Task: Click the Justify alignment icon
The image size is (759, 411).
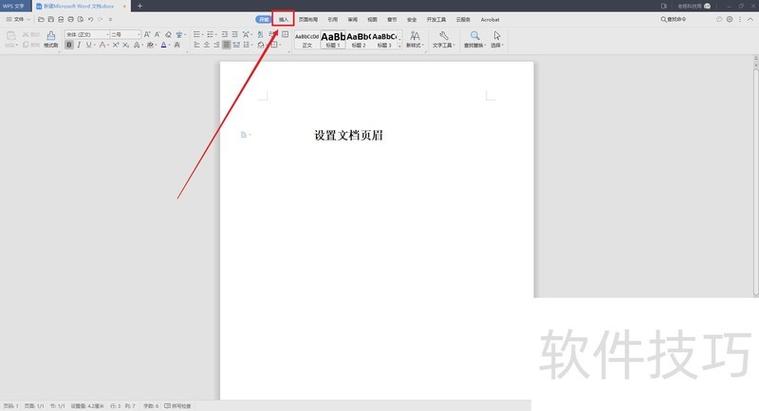Action: (x=226, y=45)
